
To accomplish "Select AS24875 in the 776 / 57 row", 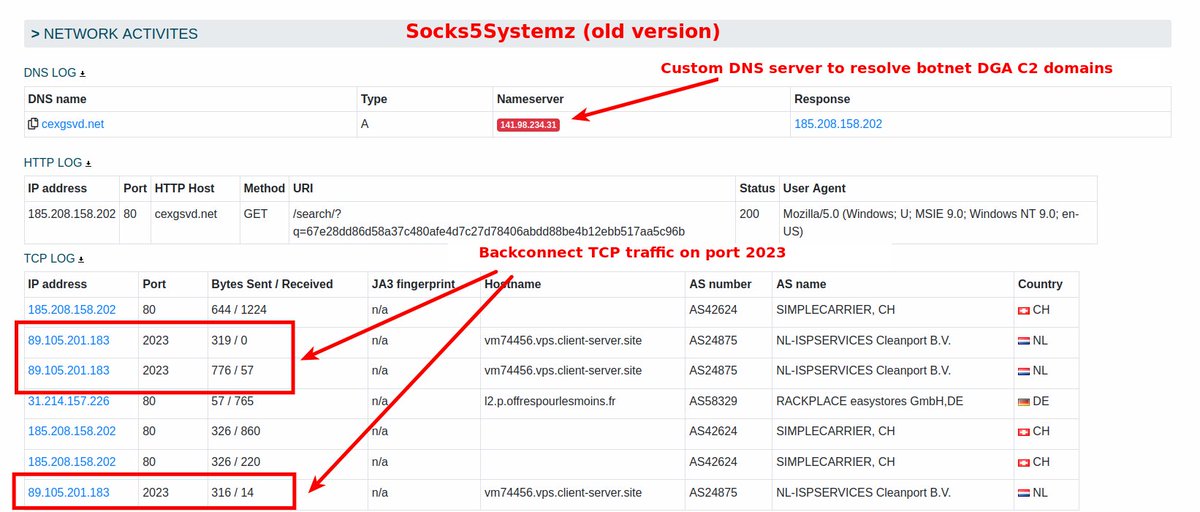I will click(714, 370).
